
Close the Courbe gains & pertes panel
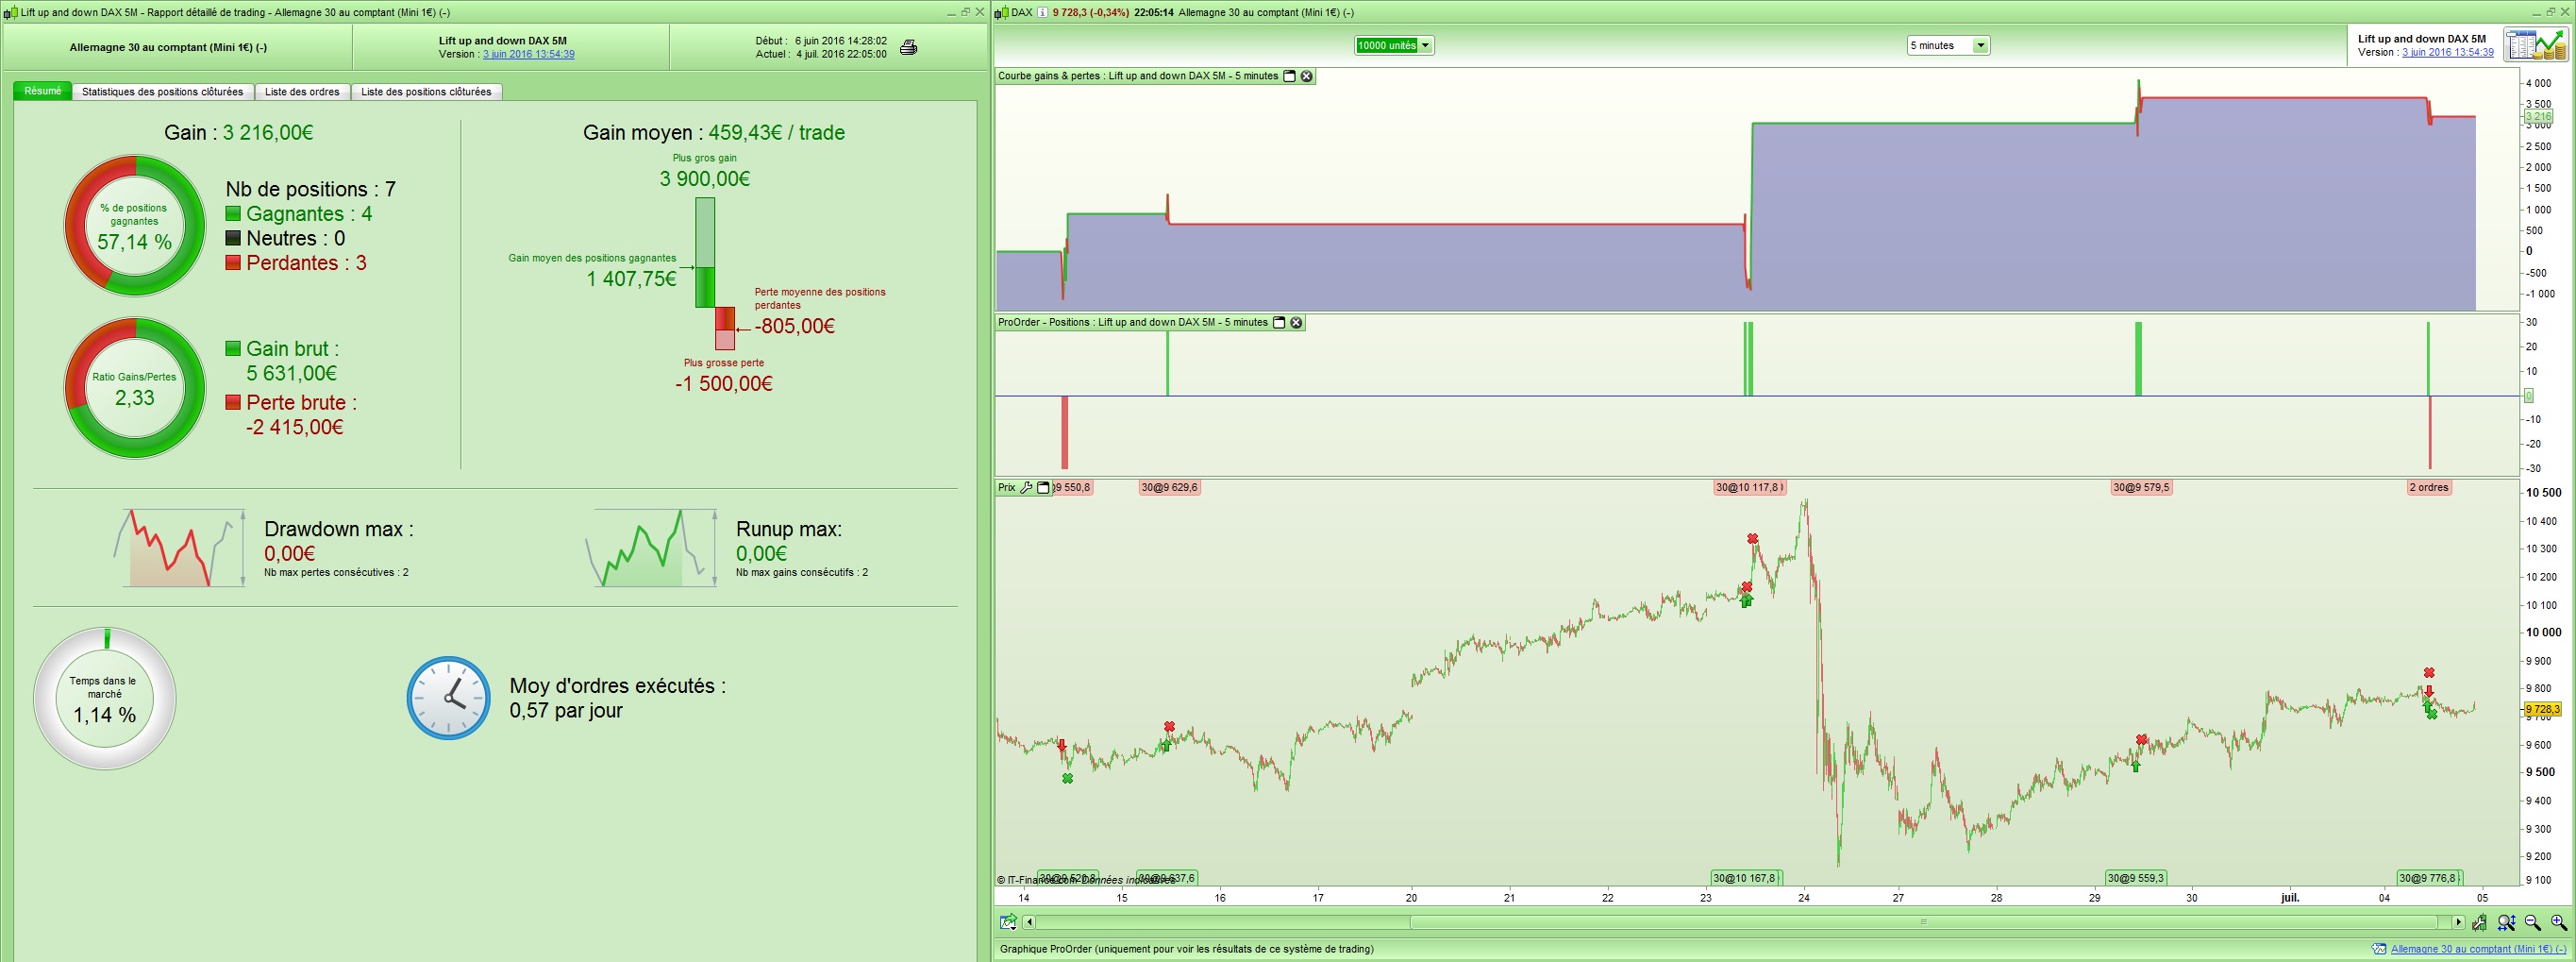(x=1306, y=76)
